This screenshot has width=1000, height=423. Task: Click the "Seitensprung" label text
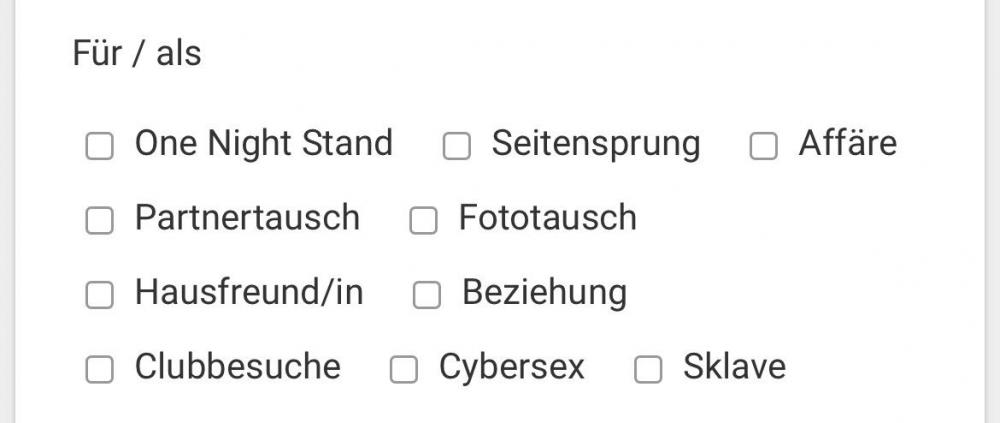click(x=595, y=145)
